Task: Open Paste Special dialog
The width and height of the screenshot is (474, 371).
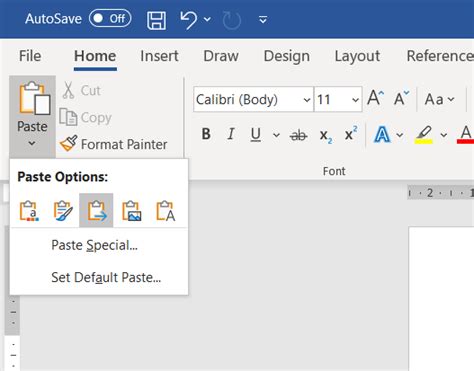Action: [94, 245]
